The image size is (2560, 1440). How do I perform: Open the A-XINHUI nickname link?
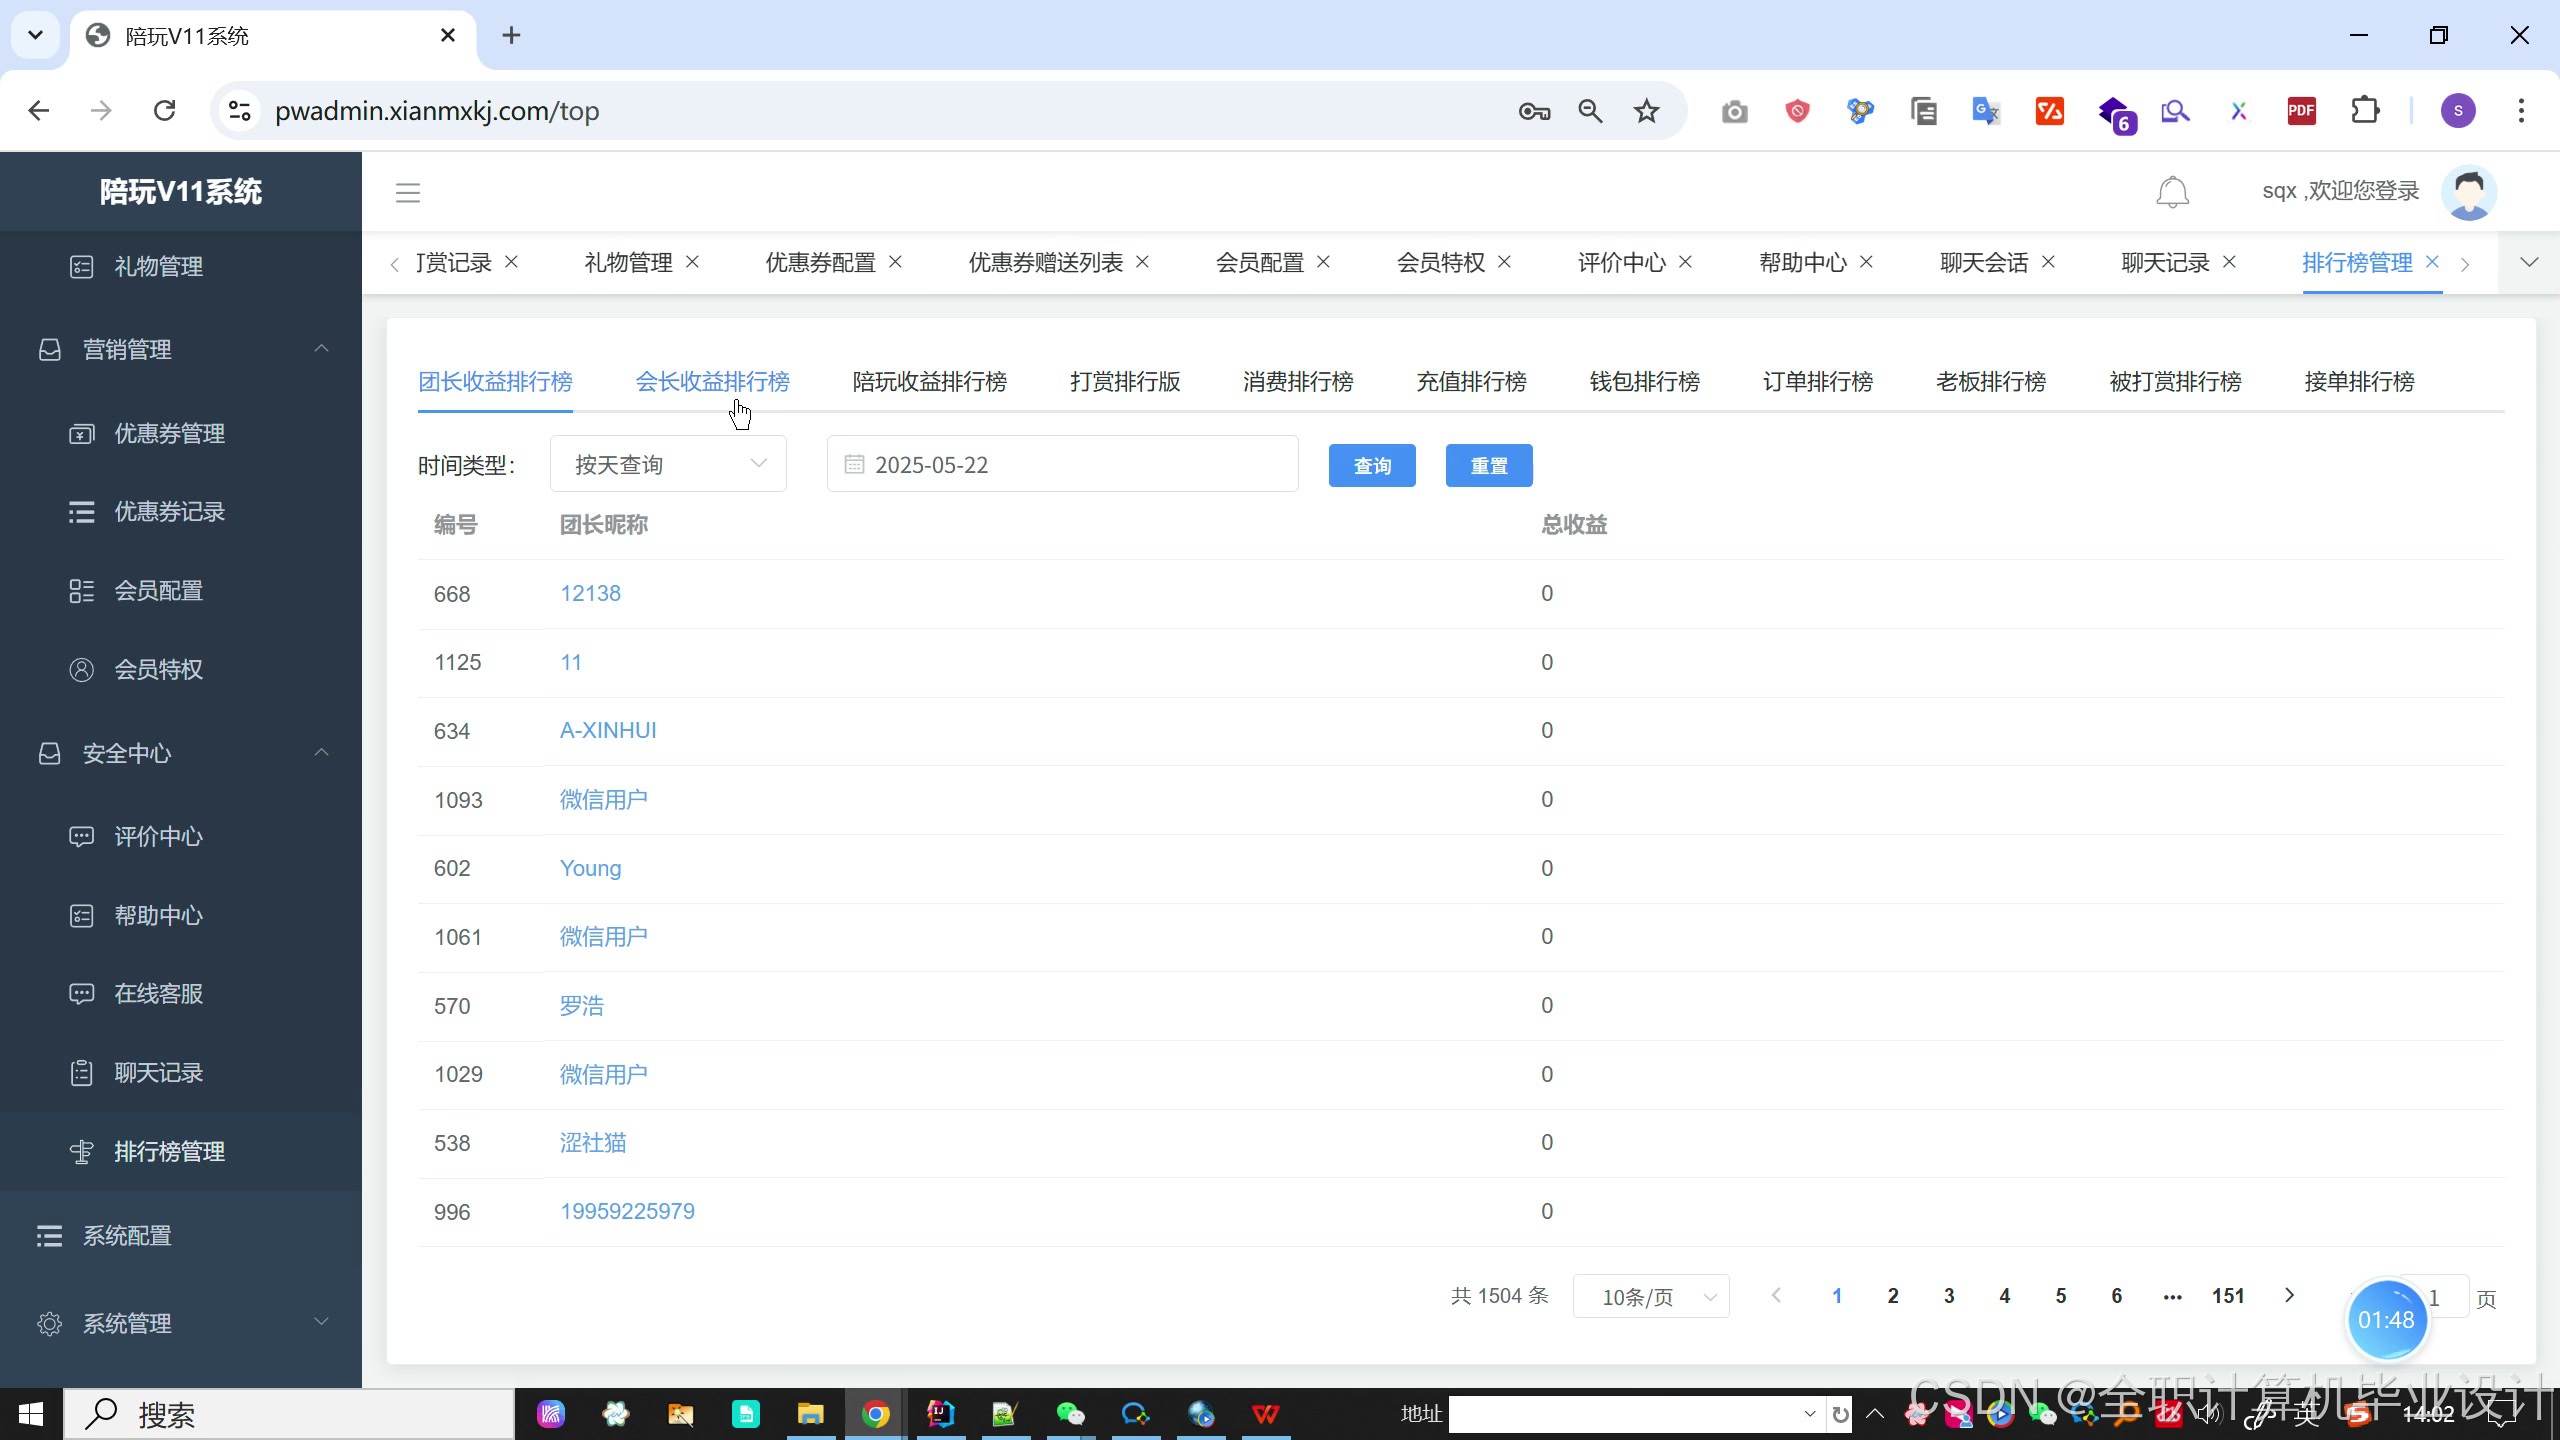[608, 731]
